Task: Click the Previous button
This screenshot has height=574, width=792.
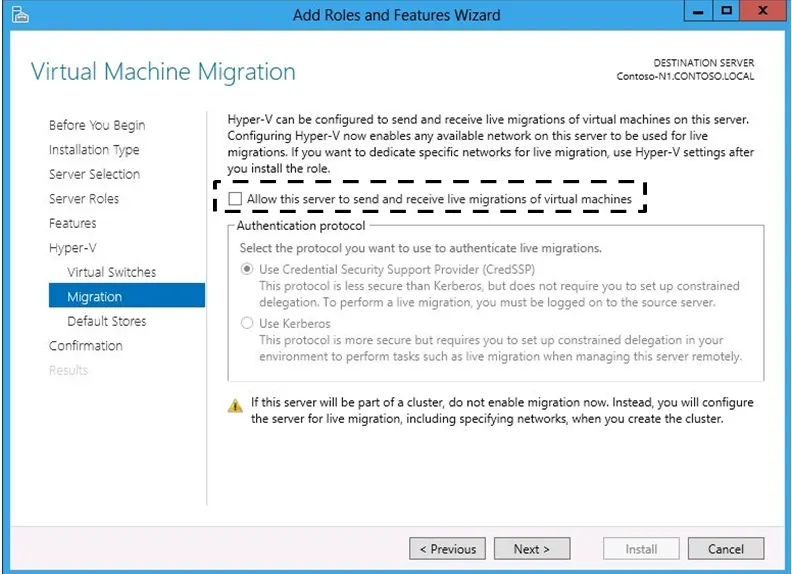Action: point(448,549)
